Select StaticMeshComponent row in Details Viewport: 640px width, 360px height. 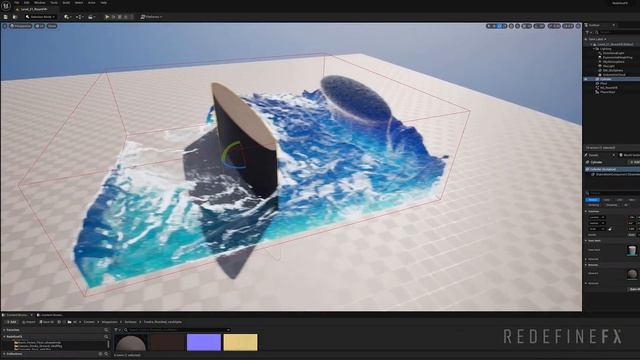pos(617,174)
